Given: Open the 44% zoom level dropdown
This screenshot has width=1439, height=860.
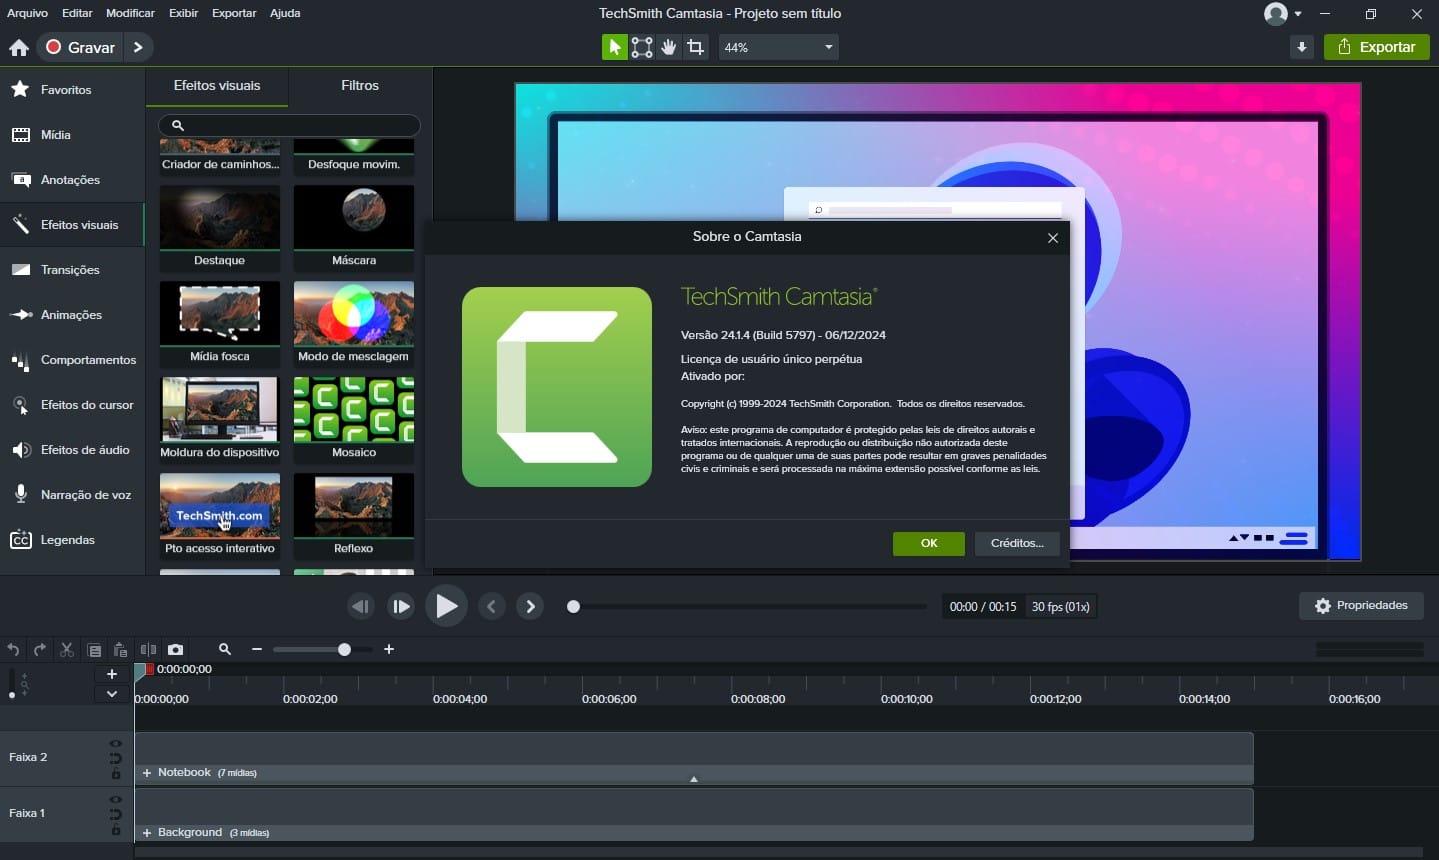Looking at the screenshot, I should point(828,47).
